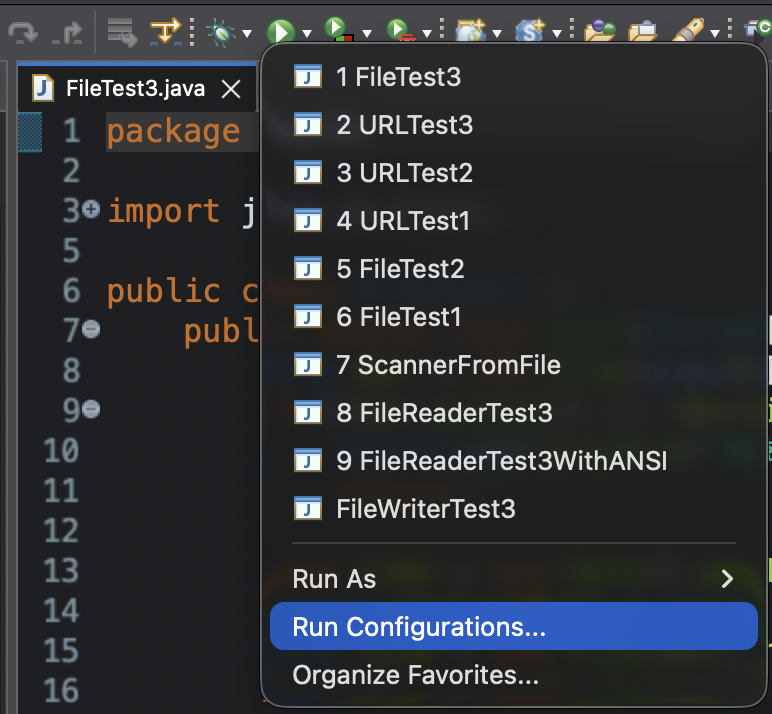Click the Java icon beside 1 FileTest3
The image size is (772, 714).
pos(308,77)
